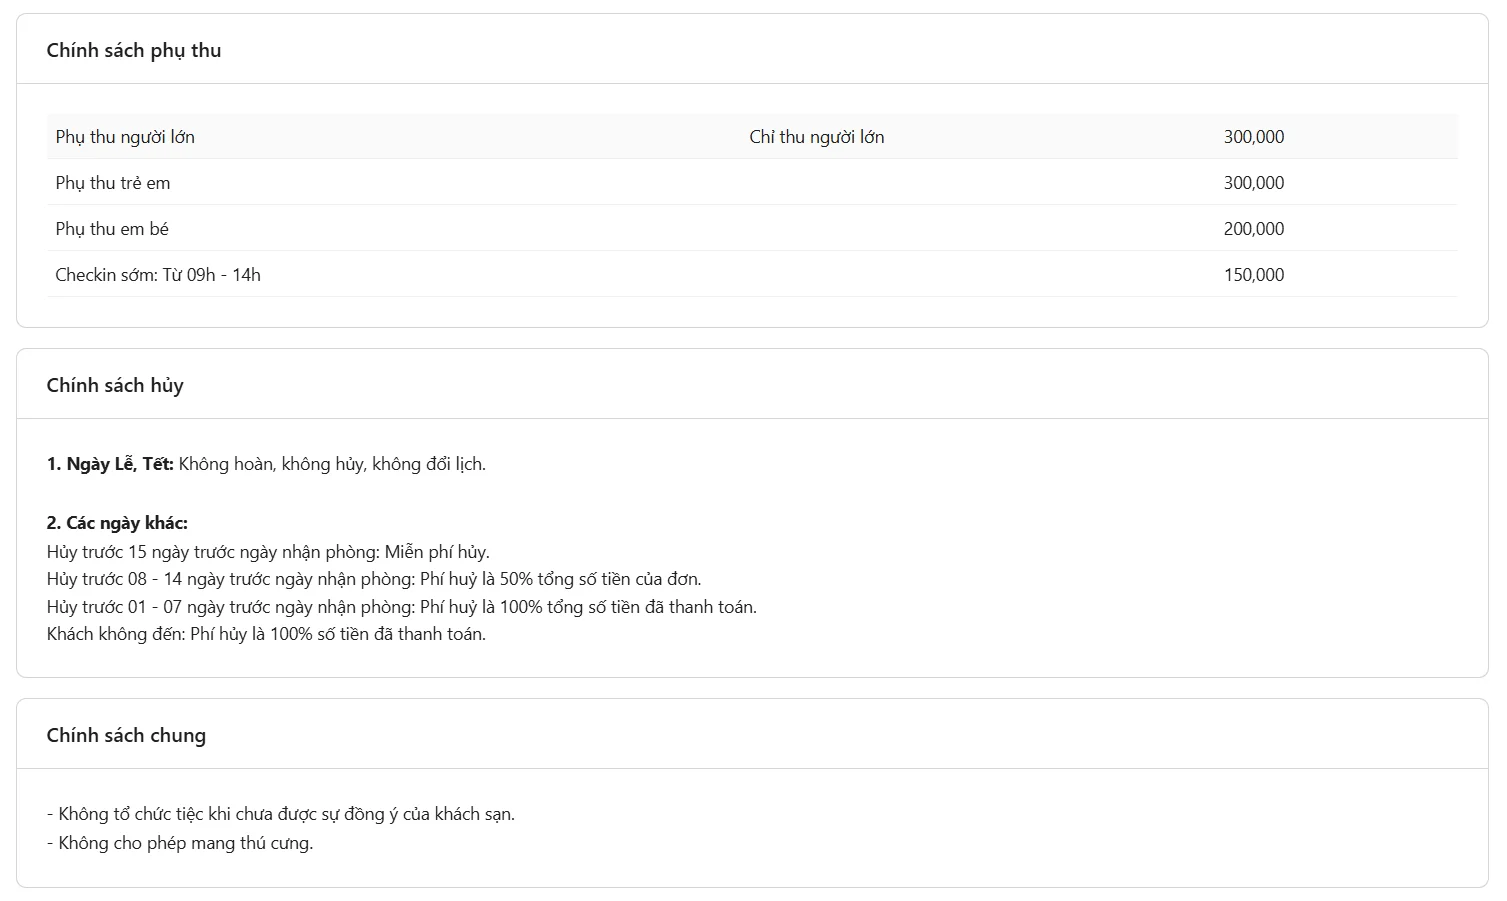
Task: Select the 'Phụ thu em bé' row label
Action: point(112,229)
